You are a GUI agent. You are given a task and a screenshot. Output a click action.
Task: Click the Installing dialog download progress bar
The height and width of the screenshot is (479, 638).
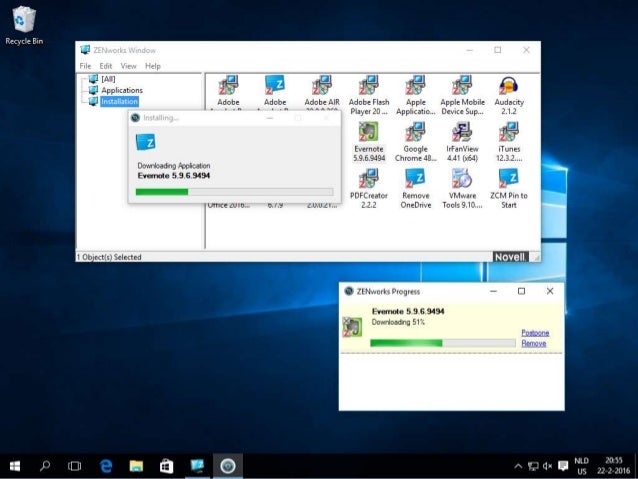(x=234, y=192)
